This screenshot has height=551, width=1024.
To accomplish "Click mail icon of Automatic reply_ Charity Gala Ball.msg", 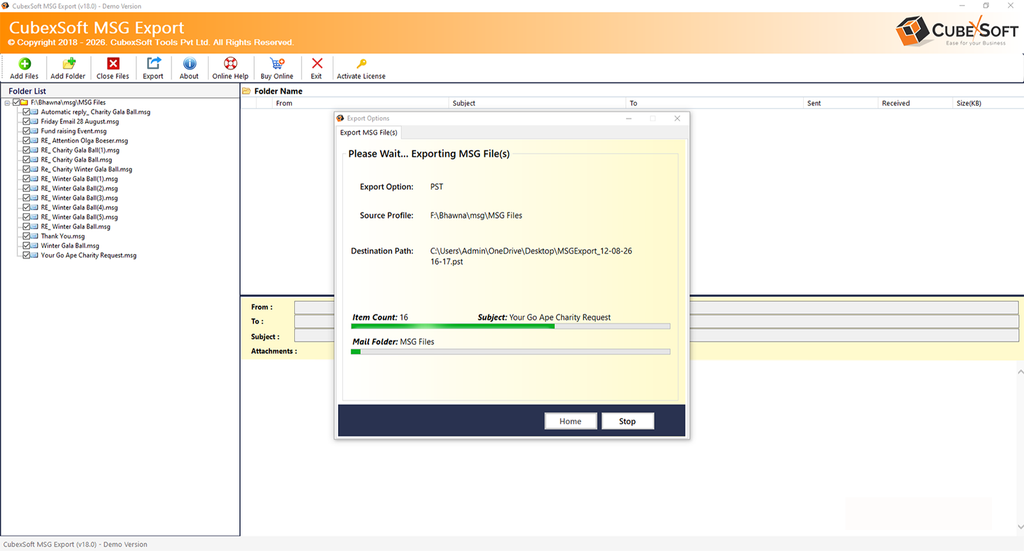I will (x=35, y=112).
